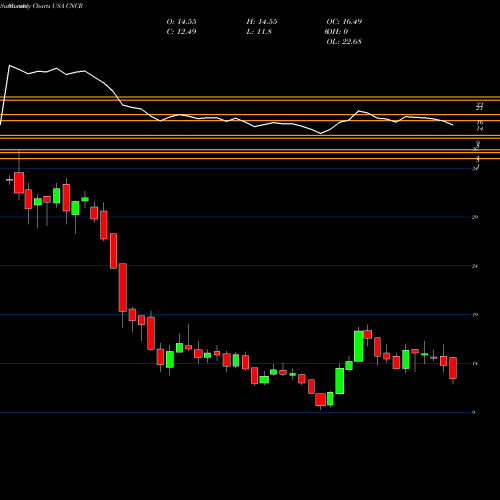Click the price axis label 24
The width and height of the screenshot is (500, 500).
475,266
